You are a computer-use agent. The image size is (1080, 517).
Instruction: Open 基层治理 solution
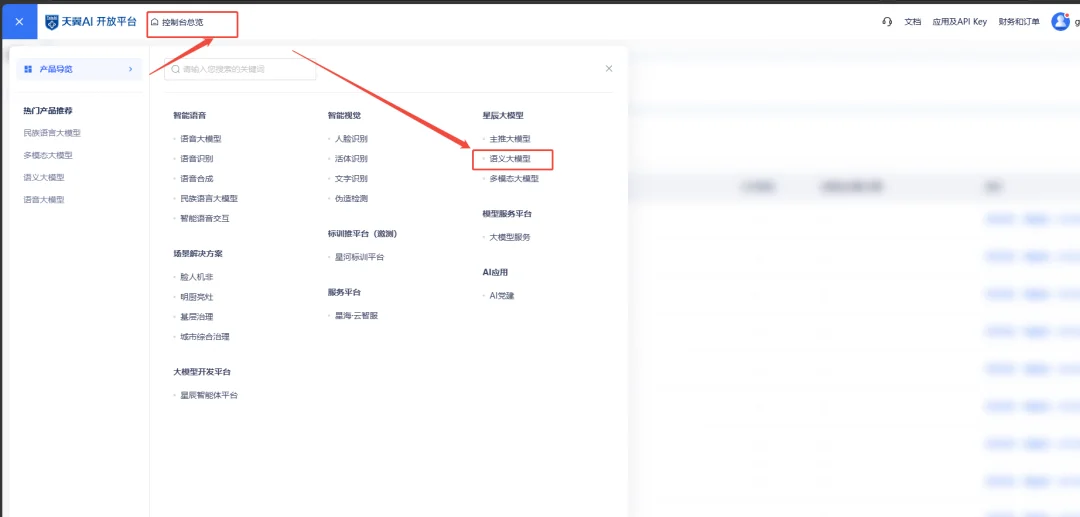[x=196, y=317]
